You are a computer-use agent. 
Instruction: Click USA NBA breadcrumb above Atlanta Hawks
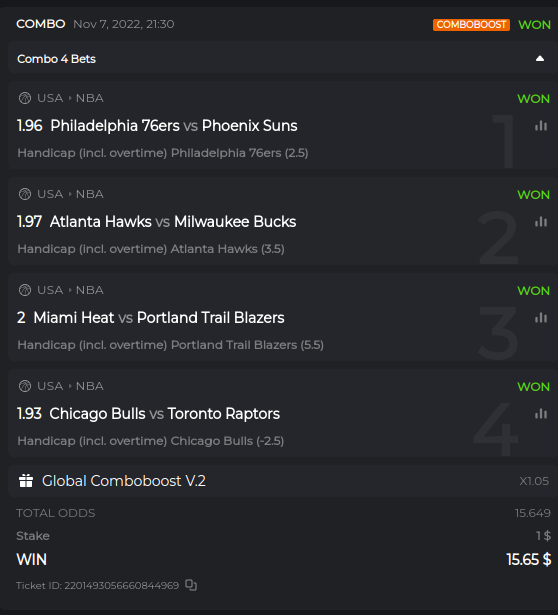tap(70, 194)
